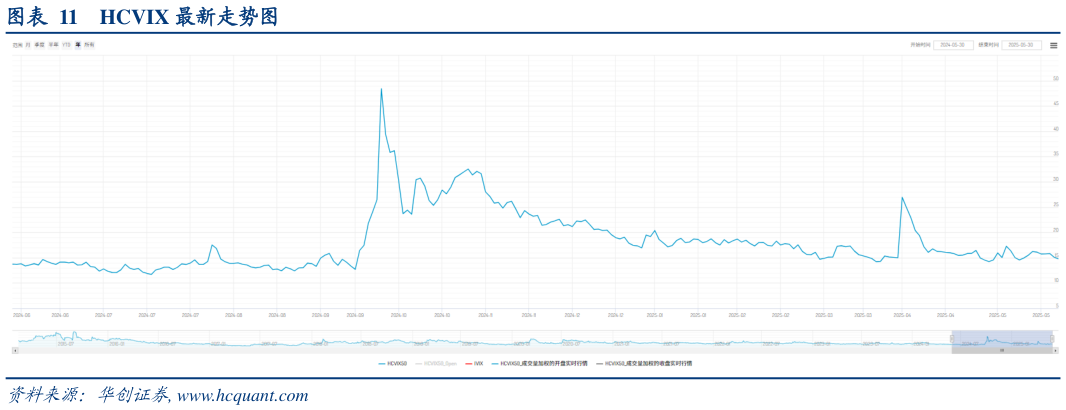
Task: Toggle HCVIXGJ1 成交量加权的收盘实时行情 legend item
Action: [644, 364]
